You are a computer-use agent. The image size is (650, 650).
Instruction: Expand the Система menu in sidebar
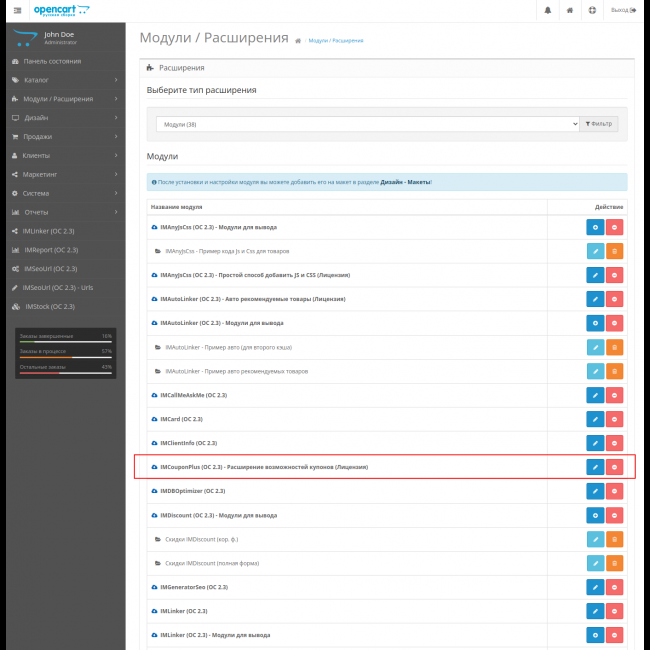pyautogui.click(x=62, y=193)
